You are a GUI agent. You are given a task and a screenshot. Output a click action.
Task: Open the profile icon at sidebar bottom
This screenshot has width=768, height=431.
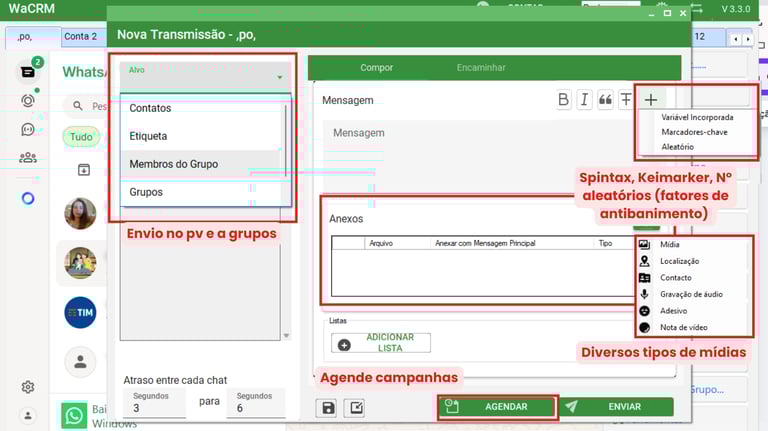pyautogui.click(x=28, y=416)
